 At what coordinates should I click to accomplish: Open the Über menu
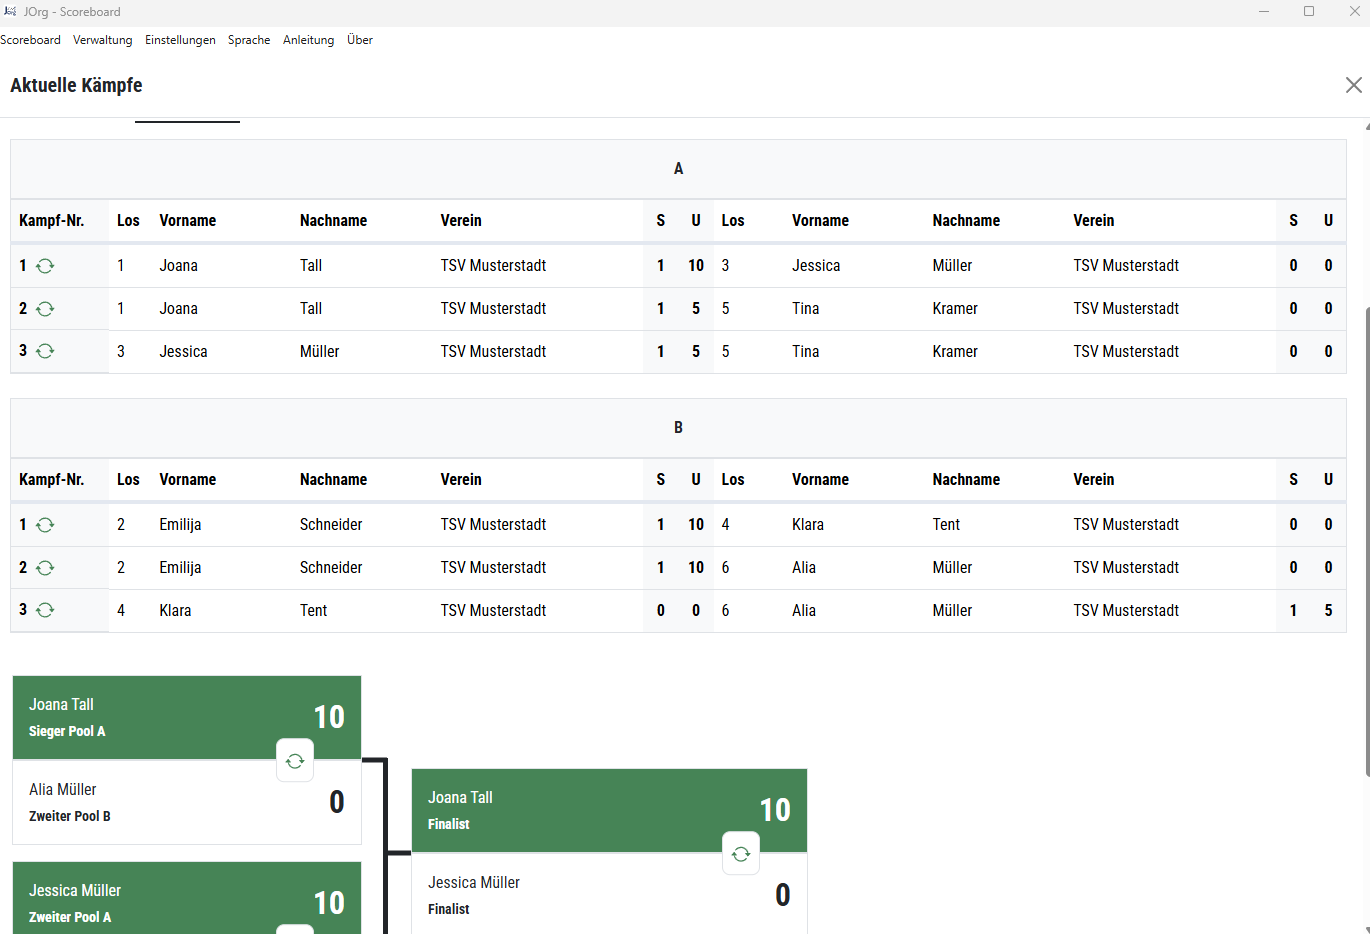click(360, 40)
